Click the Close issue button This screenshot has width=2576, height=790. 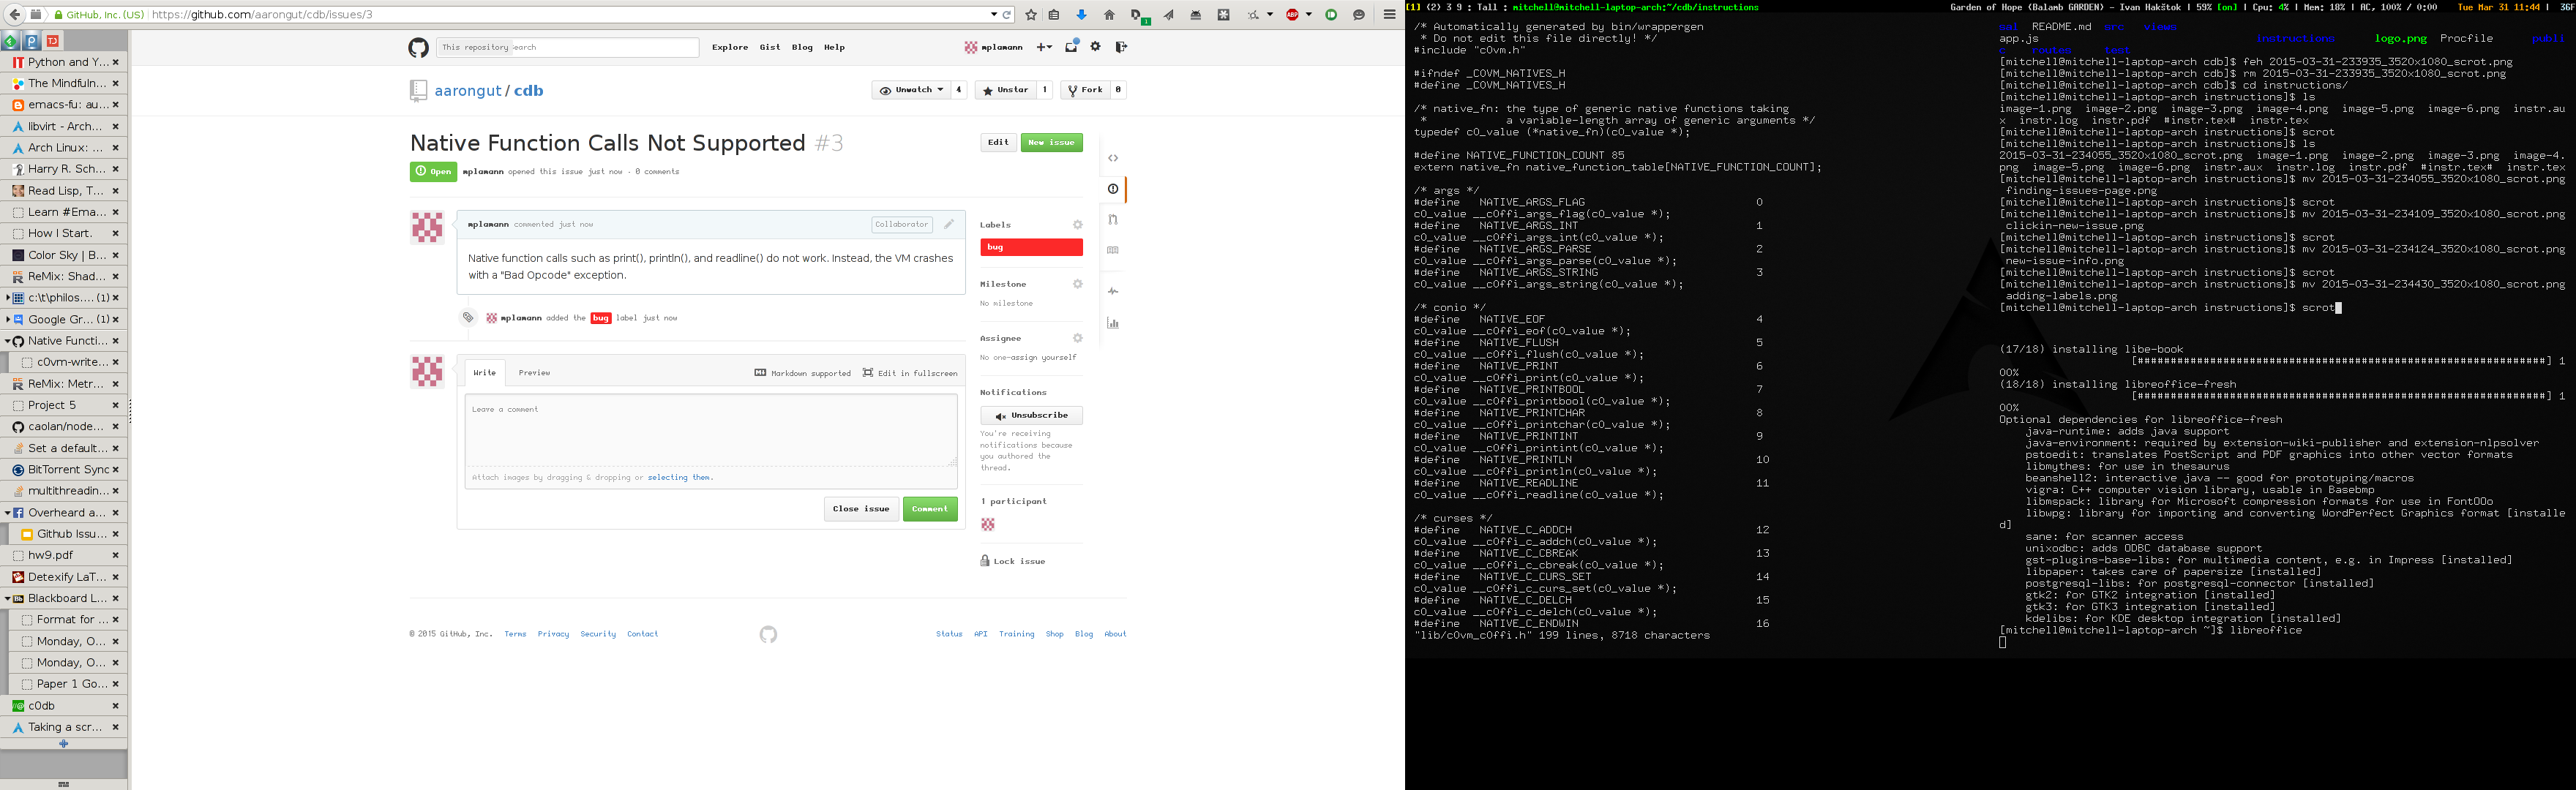click(861, 509)
